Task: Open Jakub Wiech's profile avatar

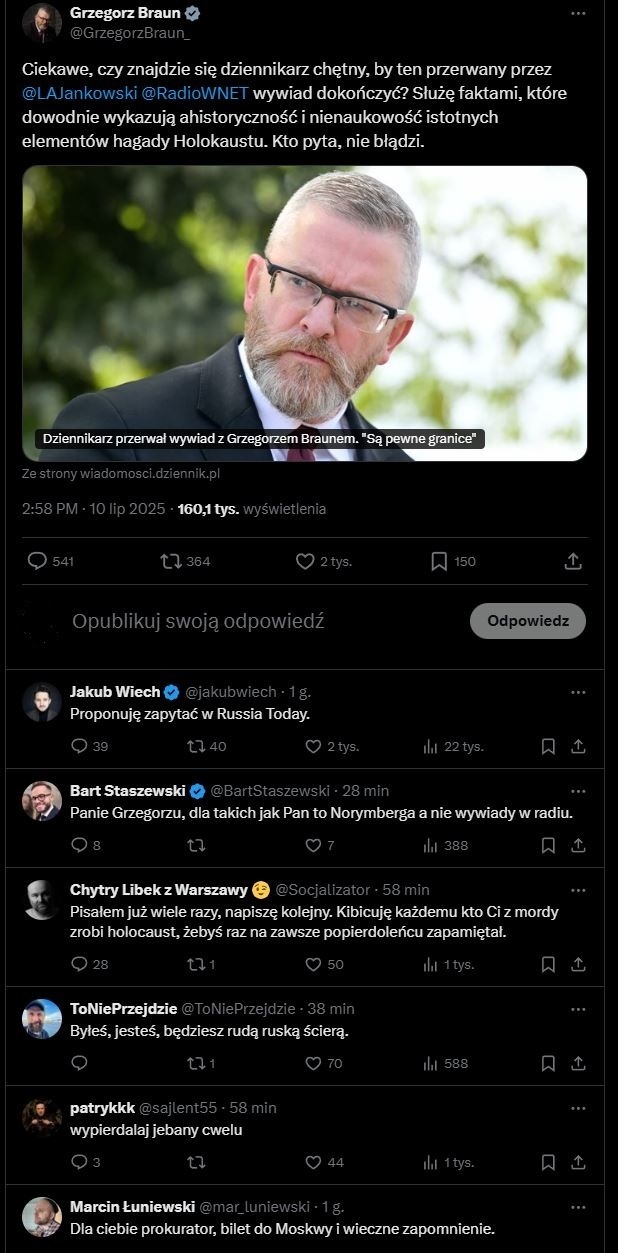Action: tap(42, 702)
